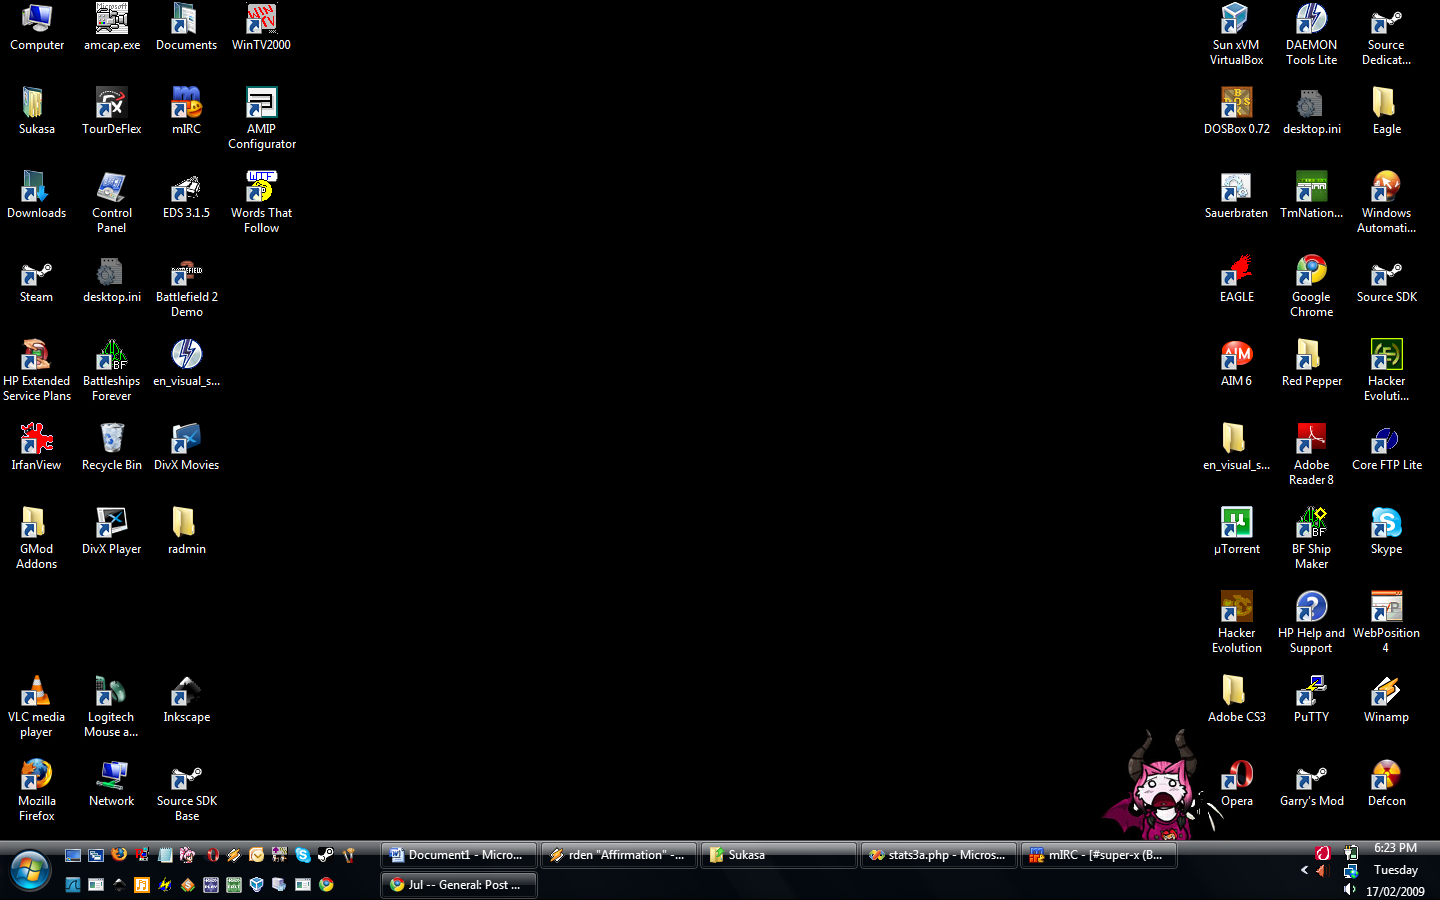This screenshot has width=1440, height=900.
Task: Open the DivX Movies shortcut
Action: pyautogui.click(x=187, y=447)
